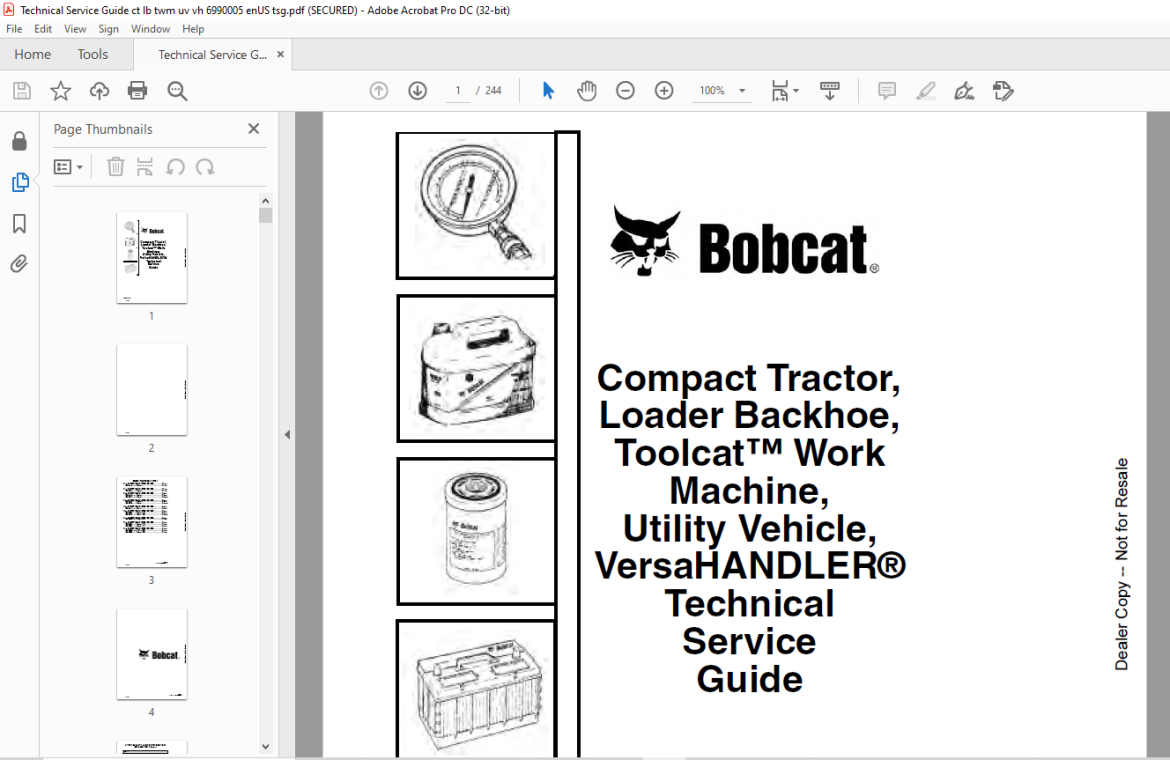Select page 4 thumbnail
Image resolution: width=1170 pixels, height=760 pixels.
tap(151, 654)
